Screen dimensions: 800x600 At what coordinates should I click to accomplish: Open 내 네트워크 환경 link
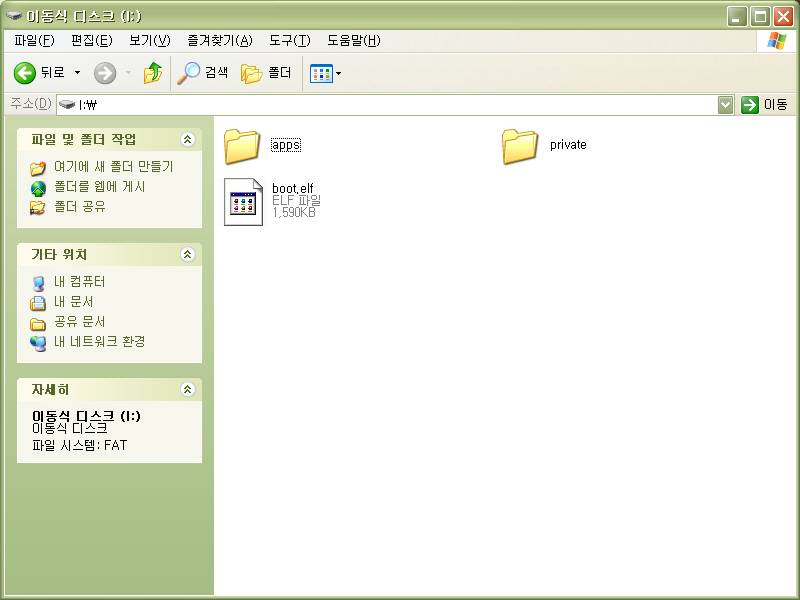pyautogui.click(x=99, y=341)
